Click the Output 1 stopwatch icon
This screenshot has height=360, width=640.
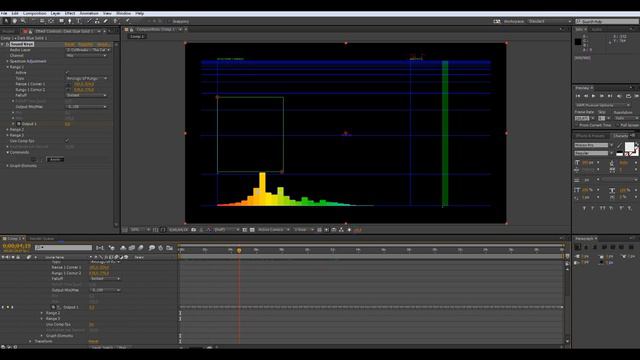[19, 124]
